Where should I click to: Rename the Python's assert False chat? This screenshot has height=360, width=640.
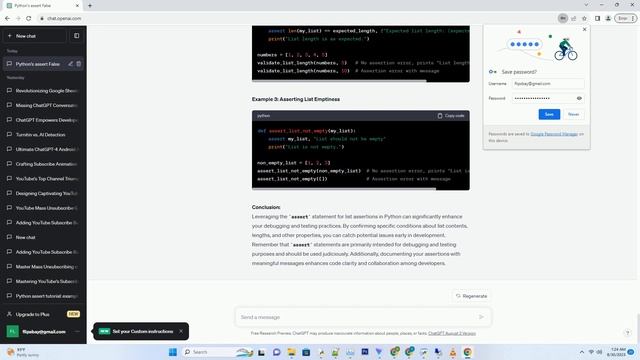pos(71,64)
